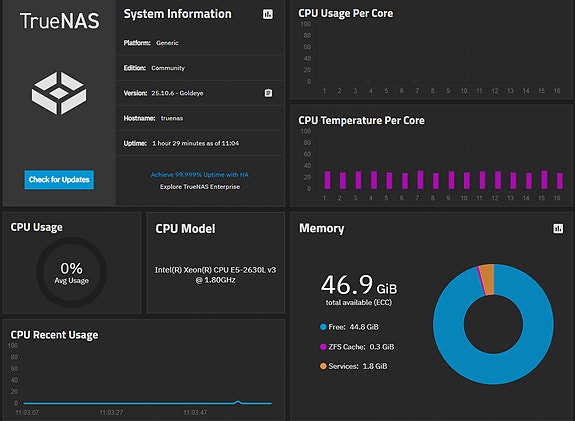Open Achieve 99.999% Uptime with HA link
The image size is (575, 421).
(199, 175)
